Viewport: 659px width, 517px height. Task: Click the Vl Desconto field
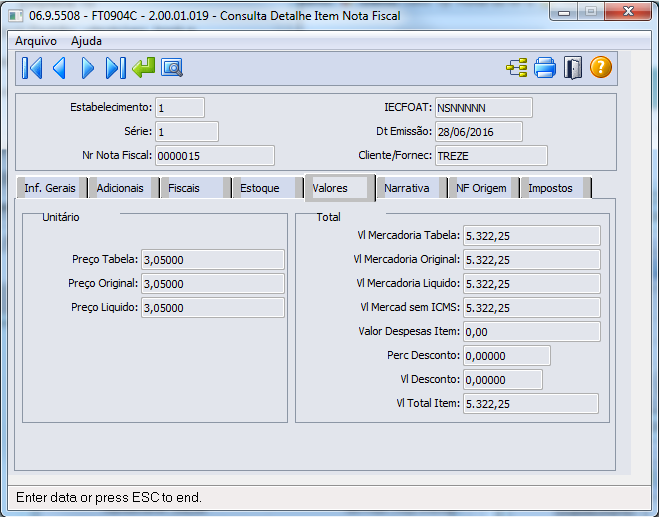click(x=503, y=379)
